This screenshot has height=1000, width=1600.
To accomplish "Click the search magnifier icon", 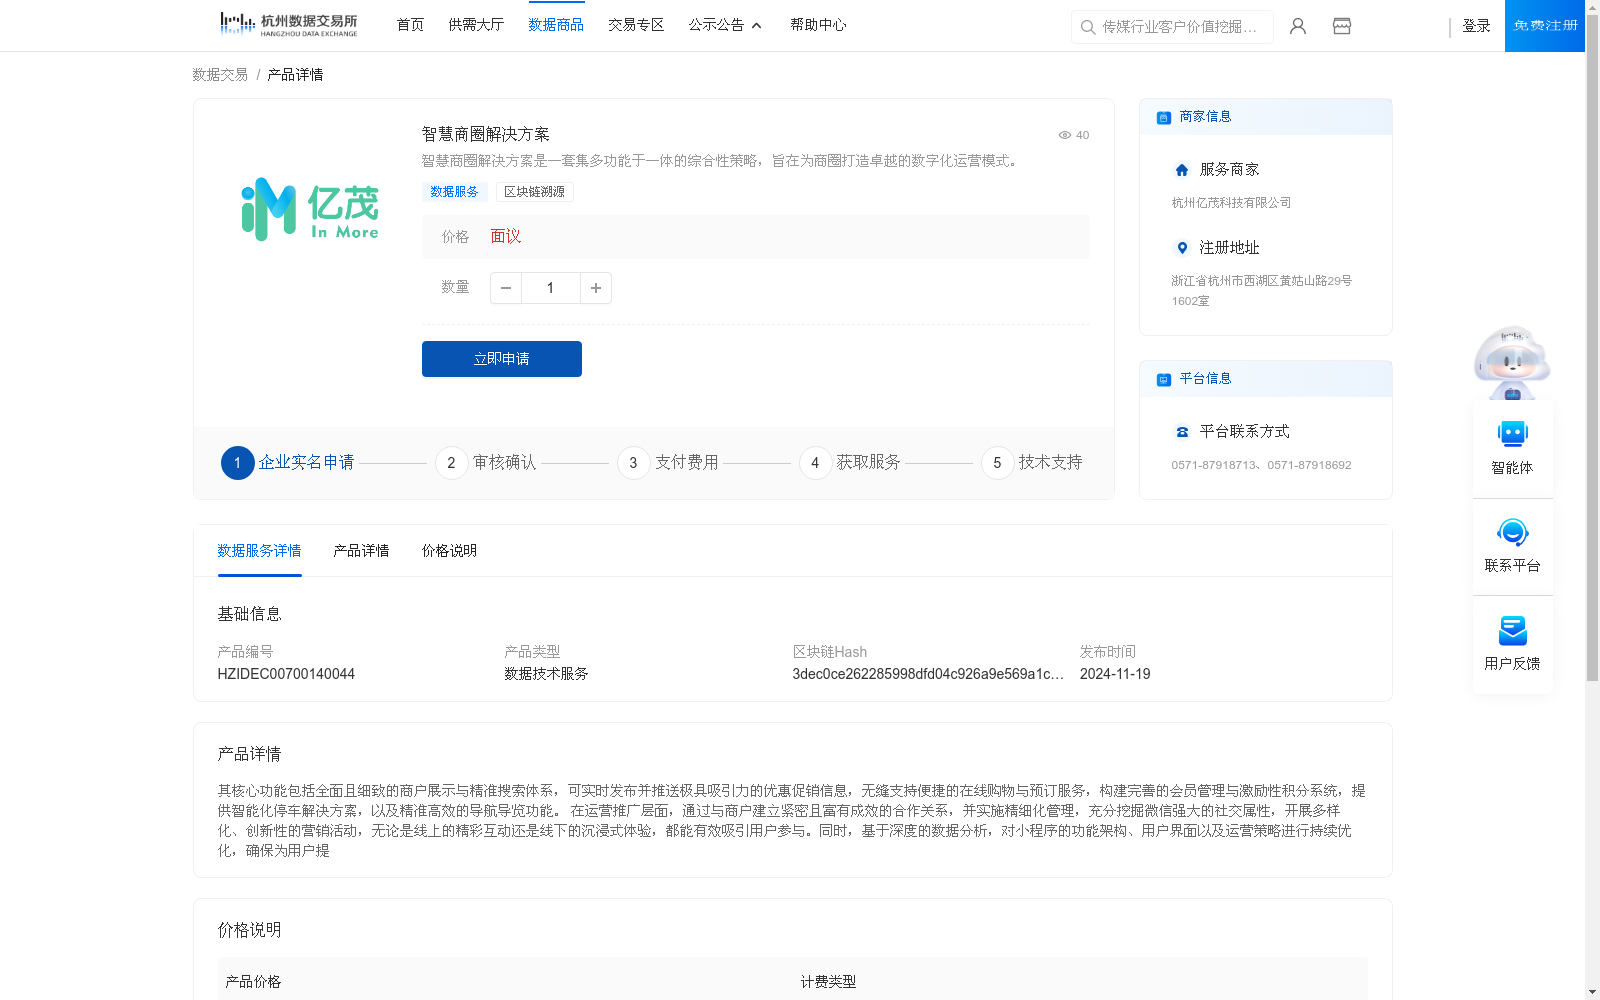I will (1087, 27).
